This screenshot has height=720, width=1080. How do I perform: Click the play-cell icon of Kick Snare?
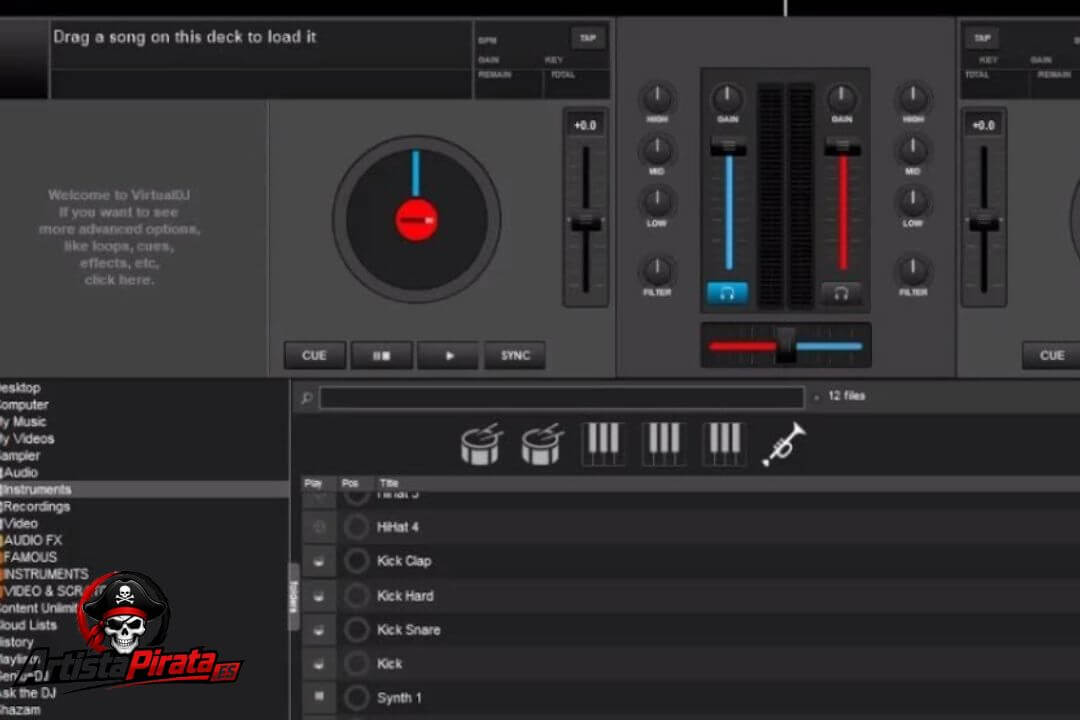(318, 630)
